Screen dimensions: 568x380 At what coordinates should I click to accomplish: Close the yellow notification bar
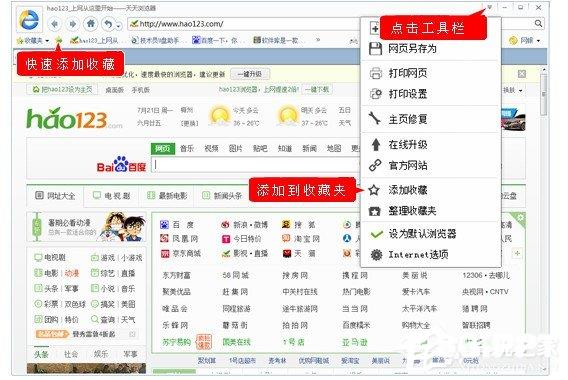click(522, 74)
